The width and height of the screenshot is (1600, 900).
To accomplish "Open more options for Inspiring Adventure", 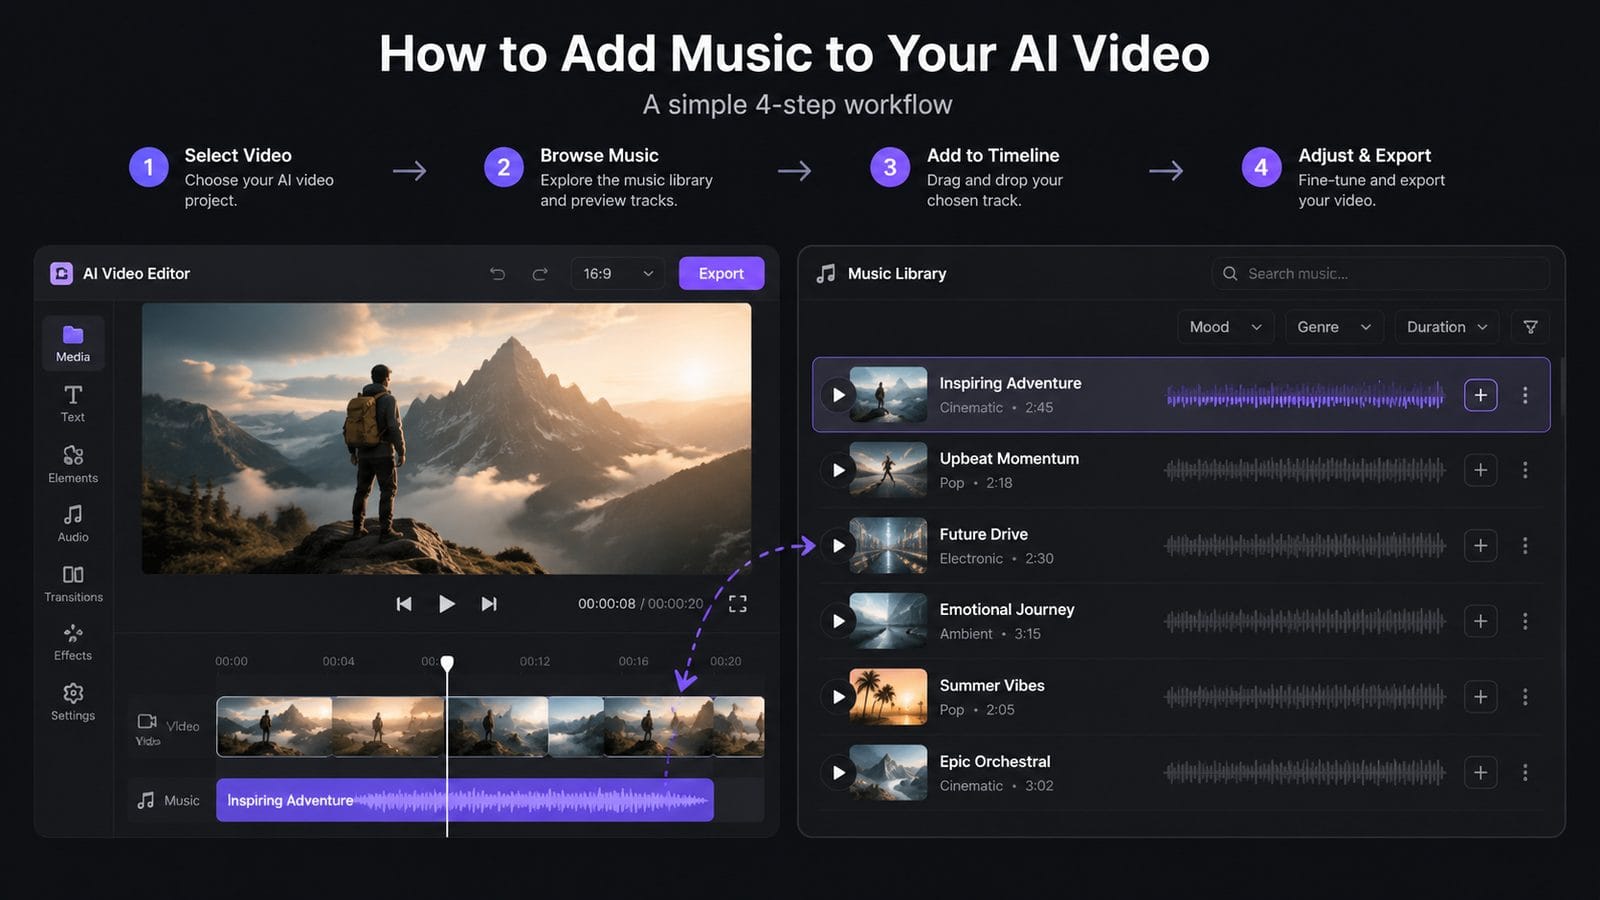I will 1525,395.
